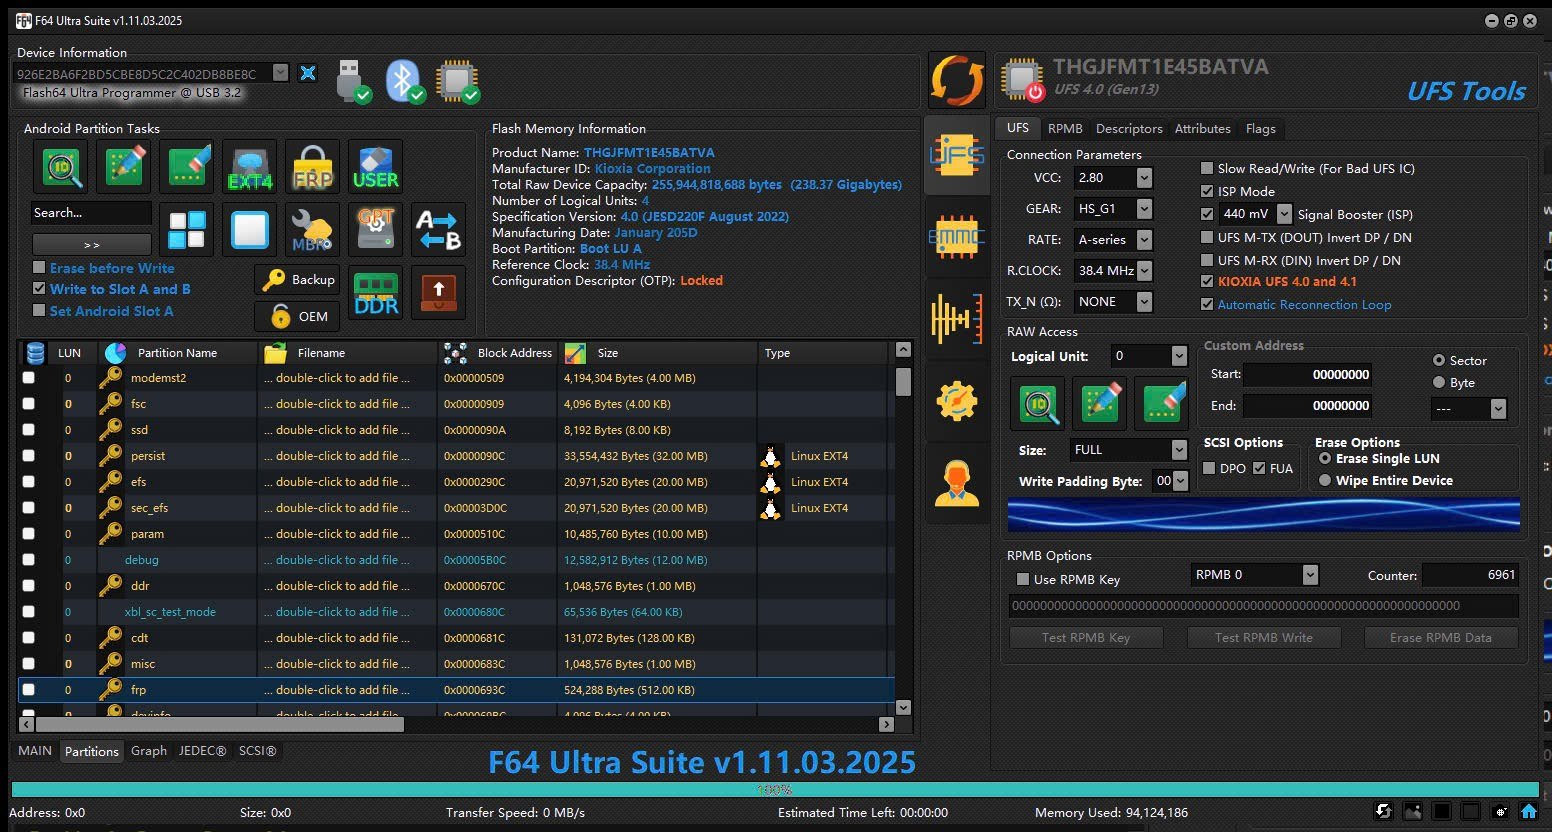Tick the checkbox for the persist partition row
This screenshot has width=1552, height=832.
tap(28, 456)
